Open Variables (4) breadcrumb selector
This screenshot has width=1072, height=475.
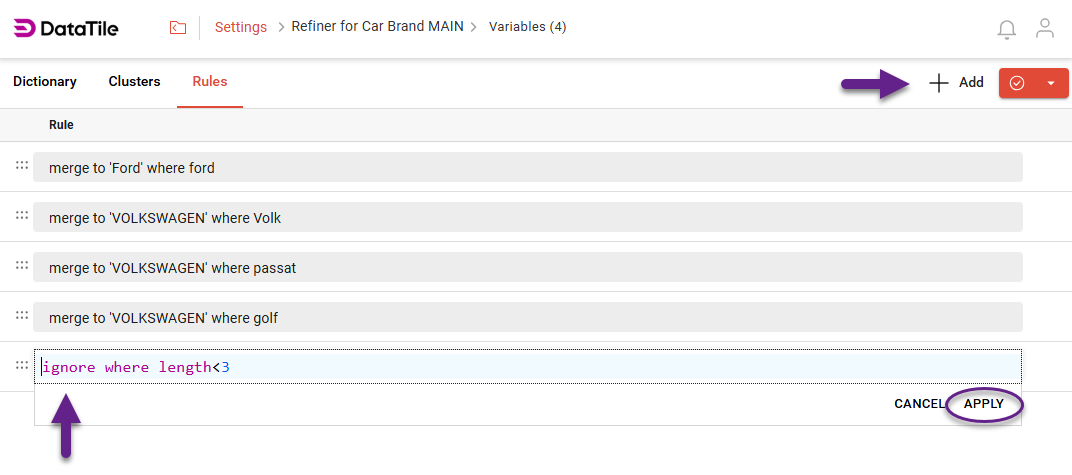point(527,27)
